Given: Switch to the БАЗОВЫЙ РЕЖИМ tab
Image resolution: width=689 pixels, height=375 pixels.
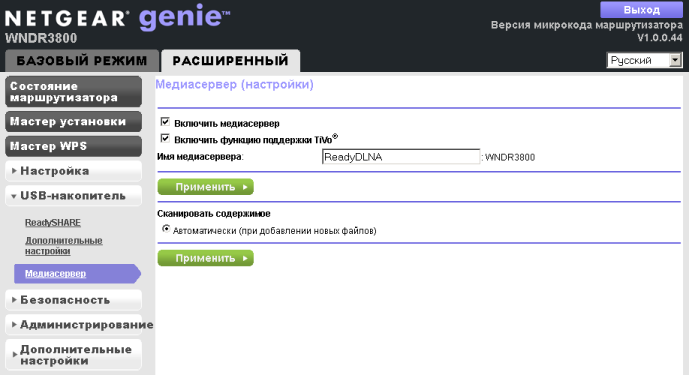Looking at the screenshot, I should tap(82, 61).
